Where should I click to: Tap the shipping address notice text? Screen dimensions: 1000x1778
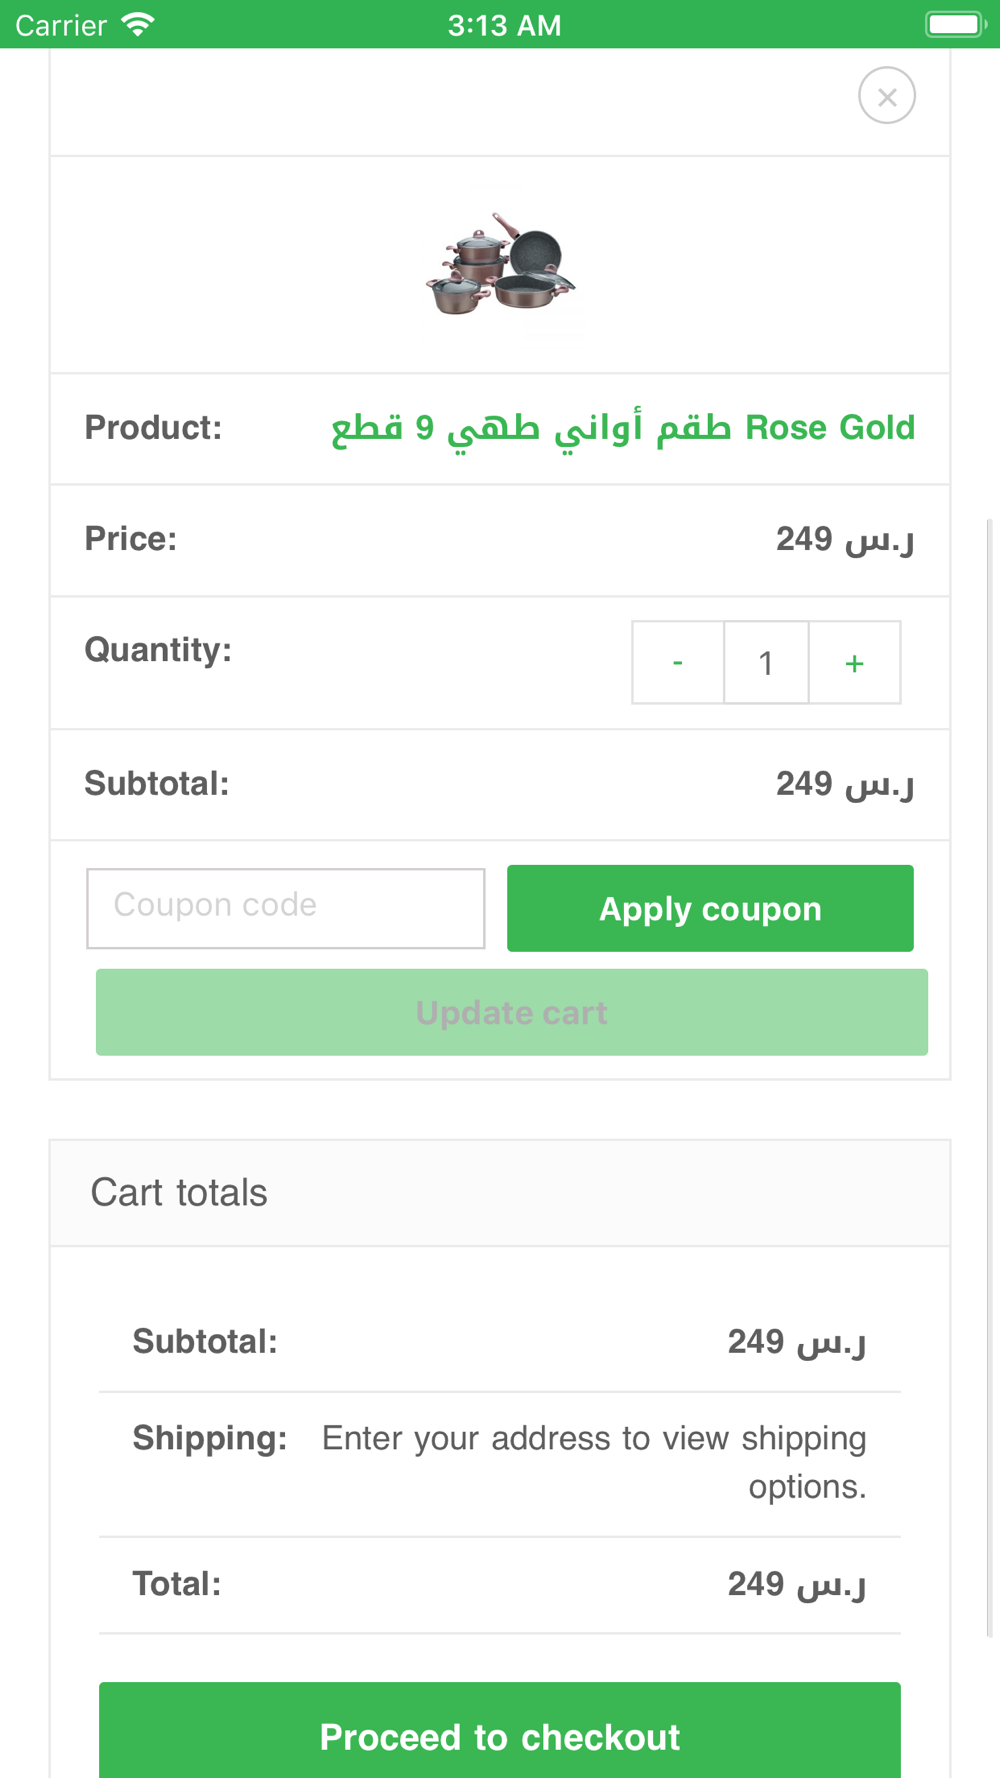pos(594,1462)
